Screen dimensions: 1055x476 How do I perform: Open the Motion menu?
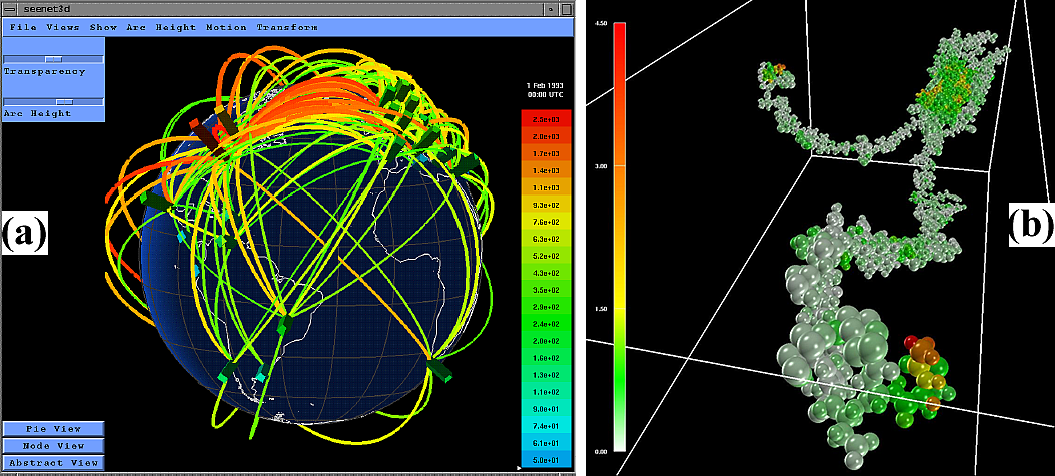click(226, 27)
